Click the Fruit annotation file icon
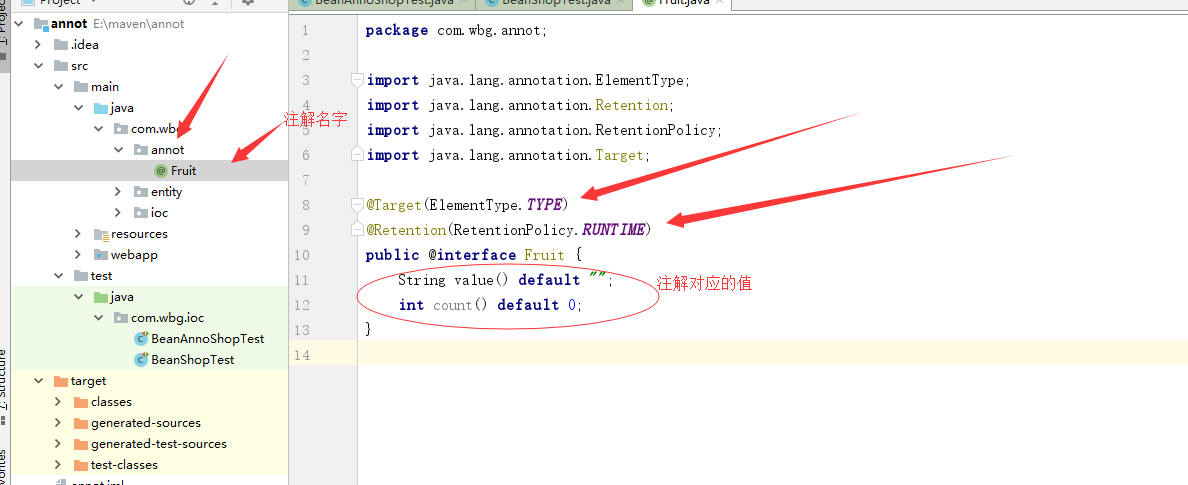 pos(160,171)
